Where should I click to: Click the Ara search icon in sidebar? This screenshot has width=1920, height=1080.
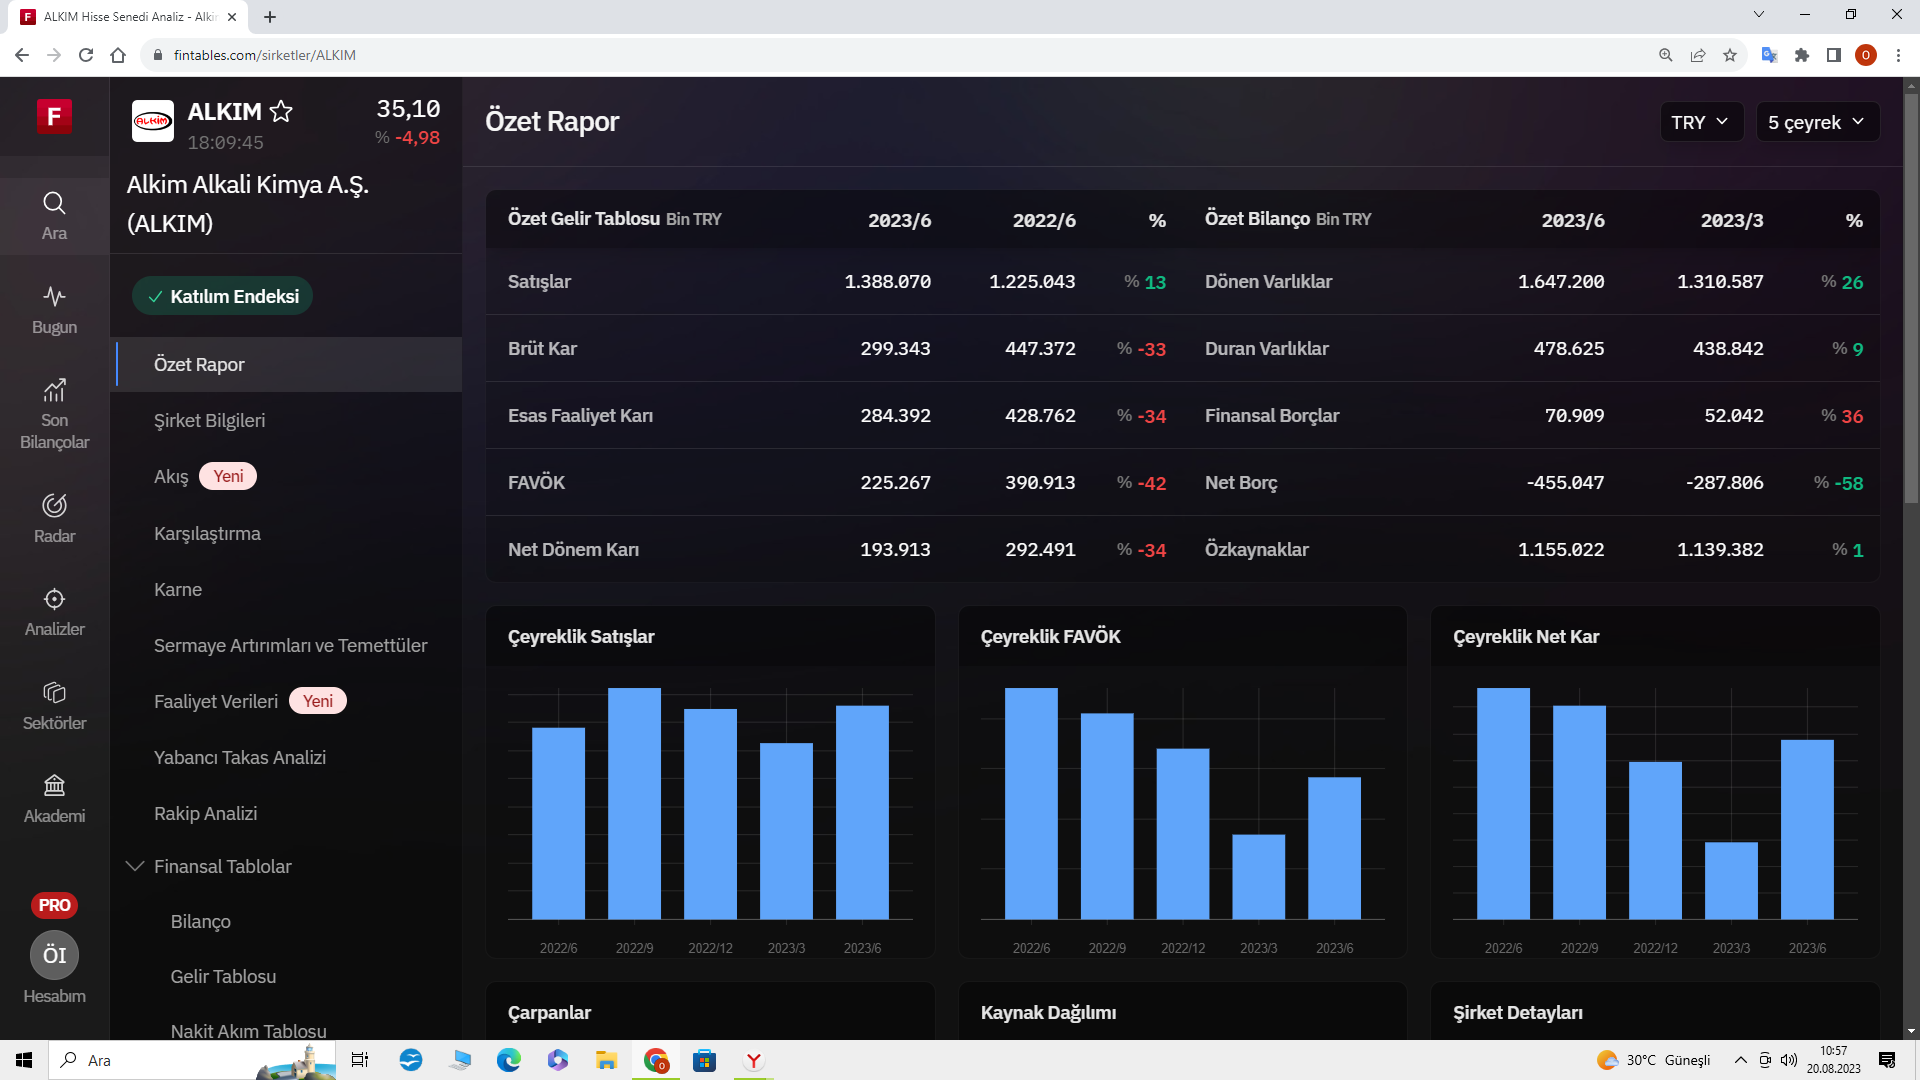point(54,204)
